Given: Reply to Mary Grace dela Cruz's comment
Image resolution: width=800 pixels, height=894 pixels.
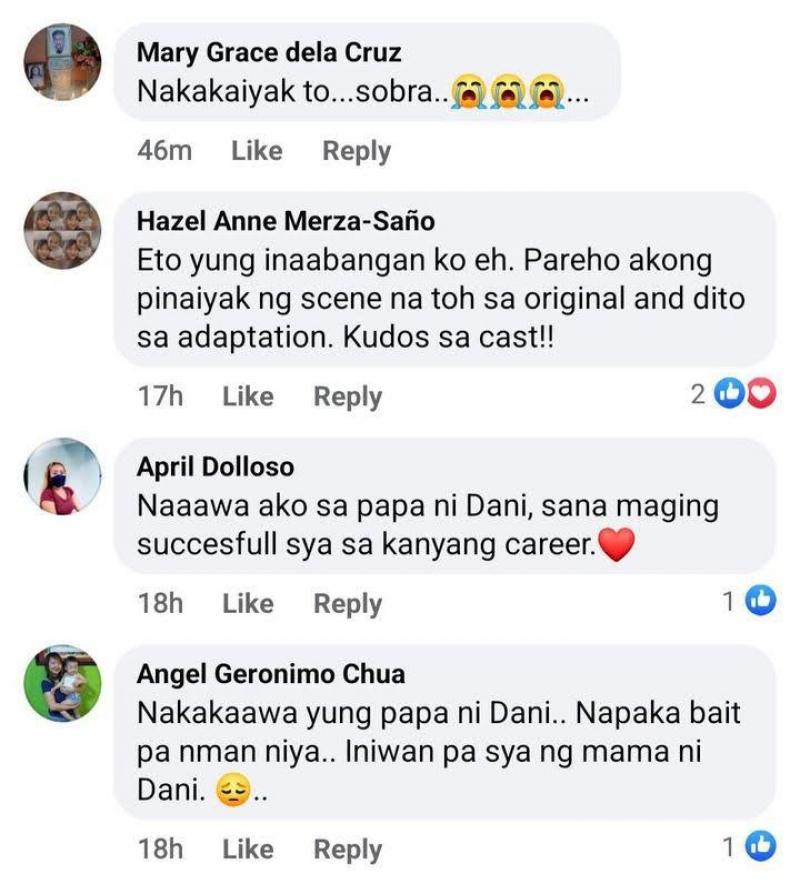Looking at the screenshot, I should 356,151.
